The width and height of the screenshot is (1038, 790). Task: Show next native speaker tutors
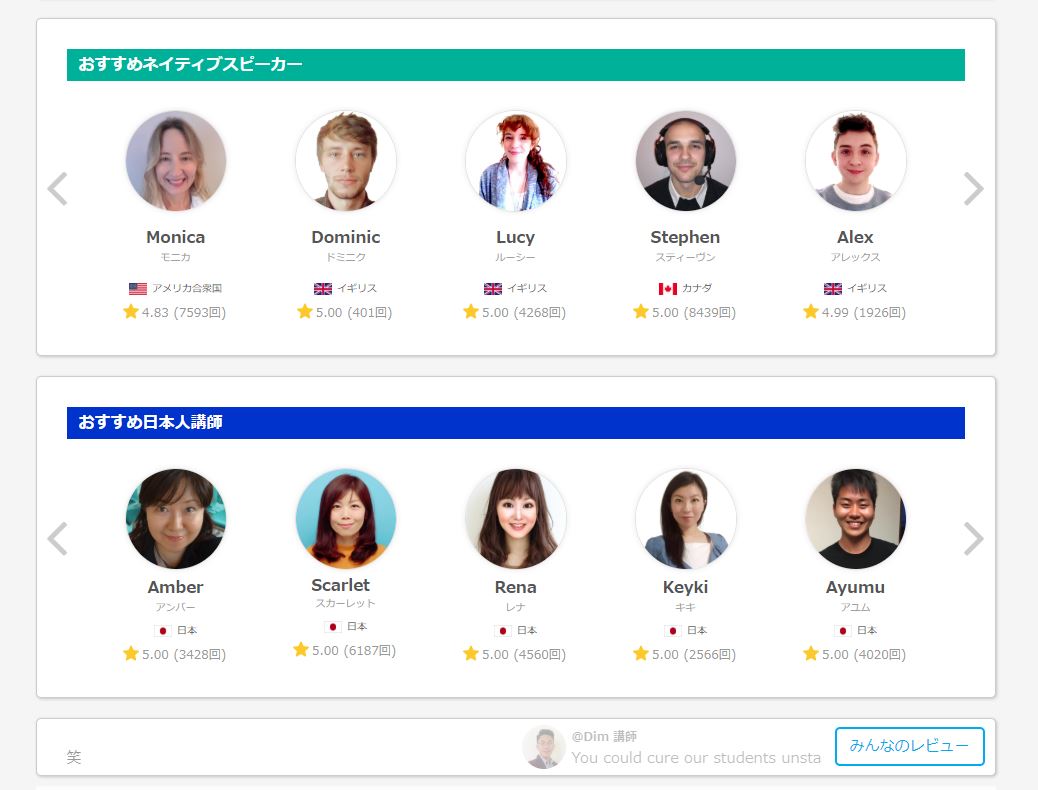click(x=973, y=189)
